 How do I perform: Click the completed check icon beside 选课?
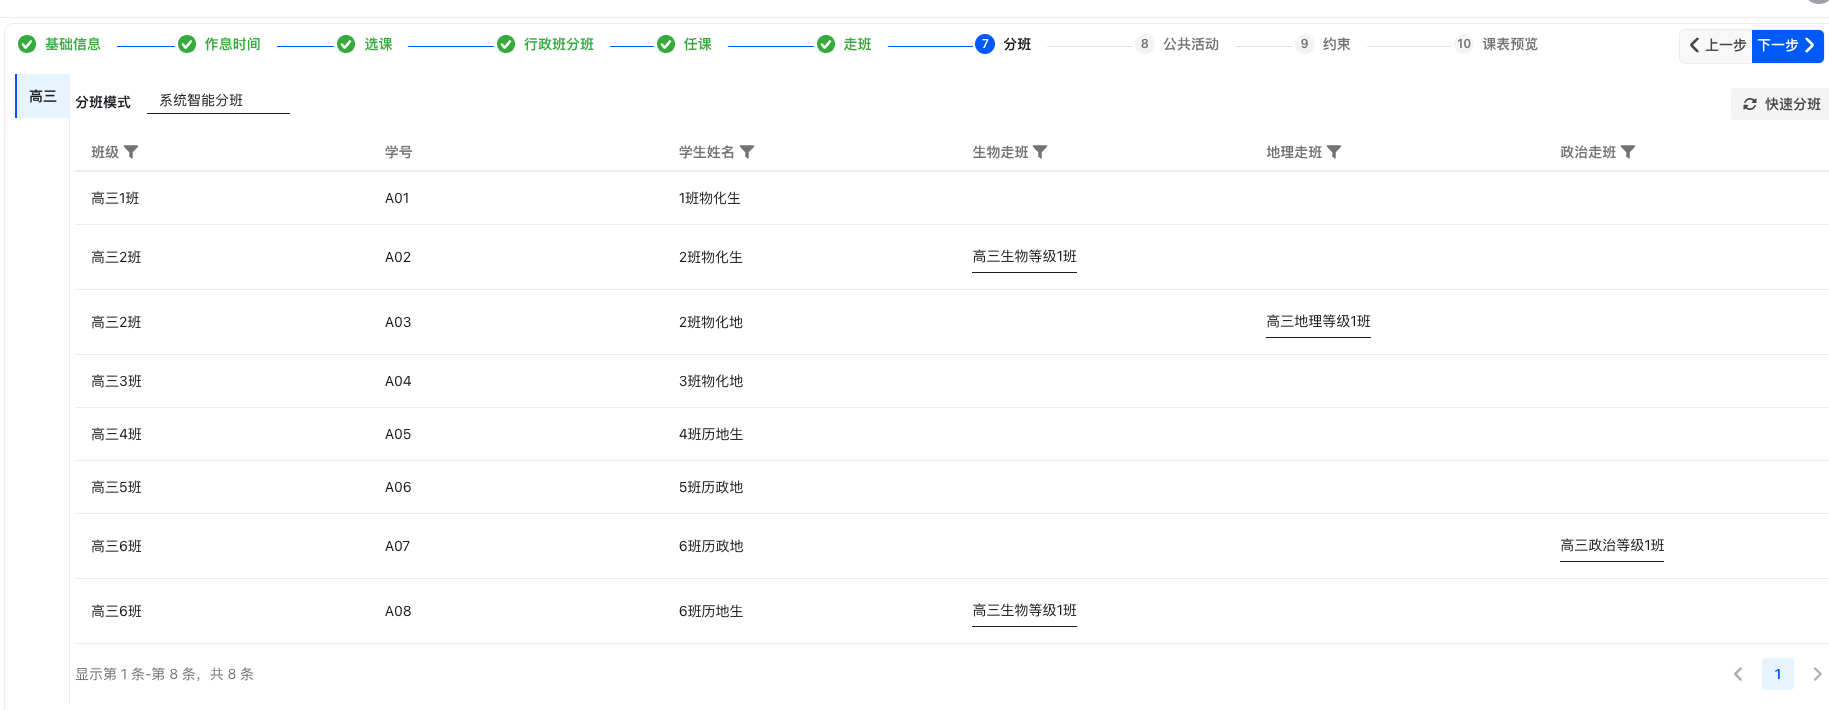(346, 44)
